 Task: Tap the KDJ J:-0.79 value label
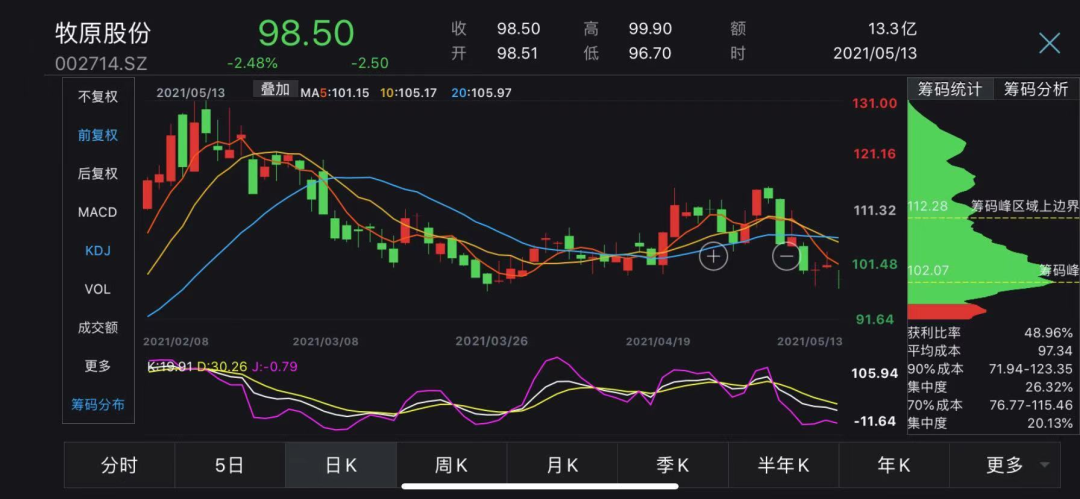(276, 367)
